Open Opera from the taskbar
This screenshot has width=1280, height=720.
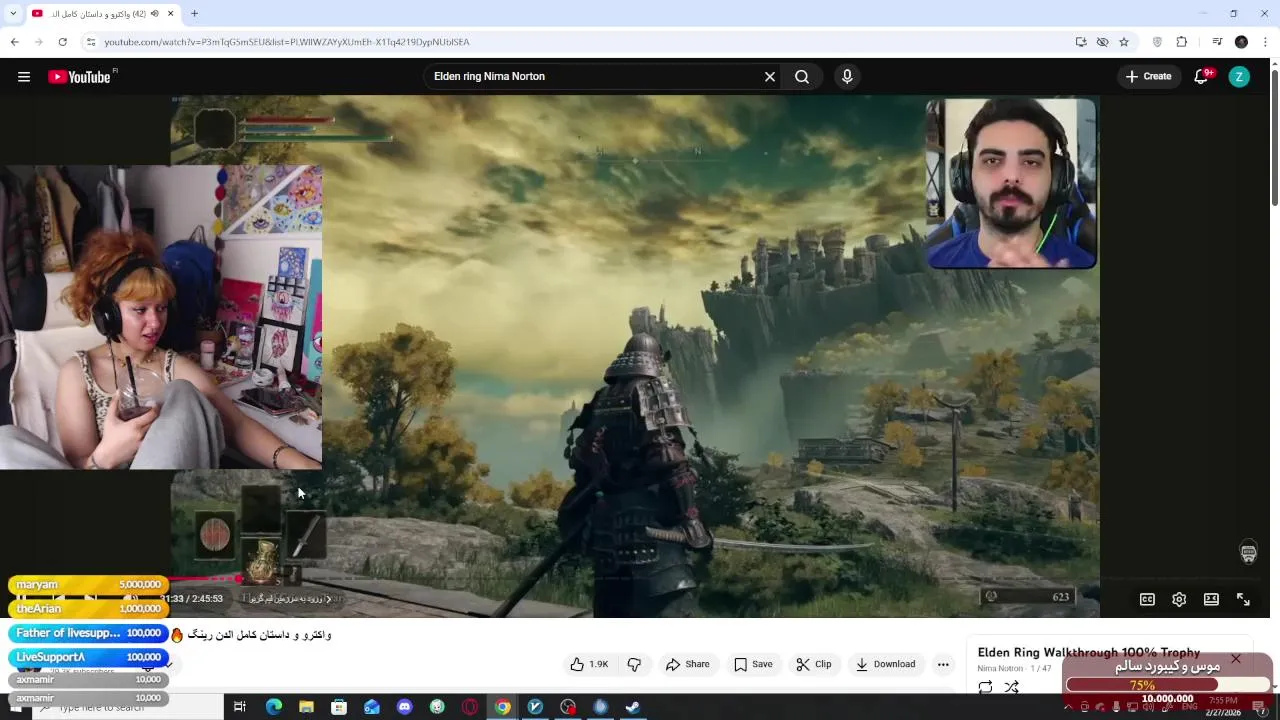click(x=469, y=707)
